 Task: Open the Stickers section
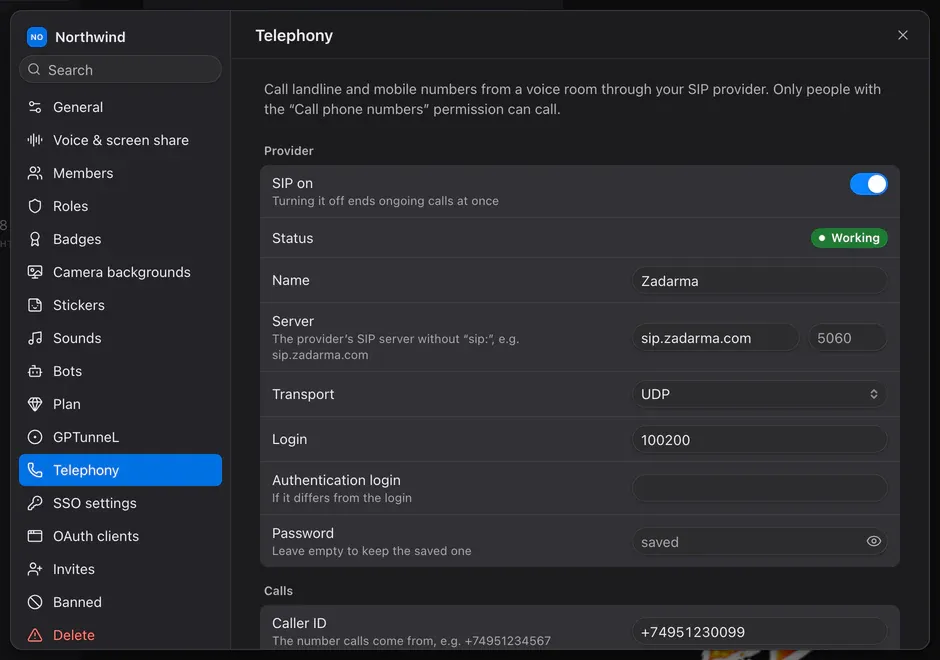tap(120, 305)
